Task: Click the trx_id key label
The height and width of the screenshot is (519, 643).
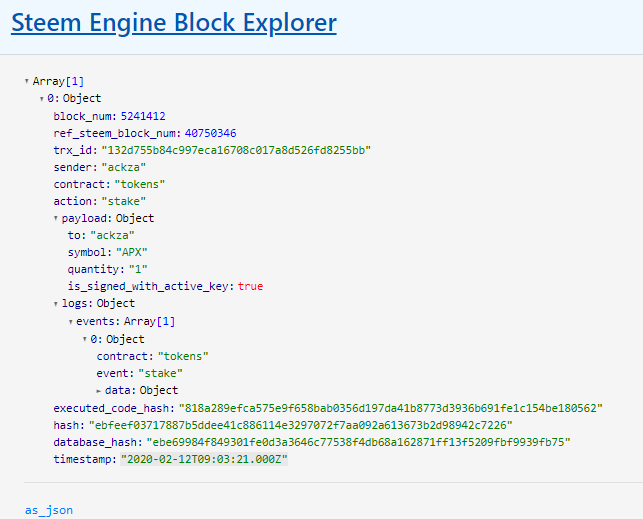Action: point(75,150)
